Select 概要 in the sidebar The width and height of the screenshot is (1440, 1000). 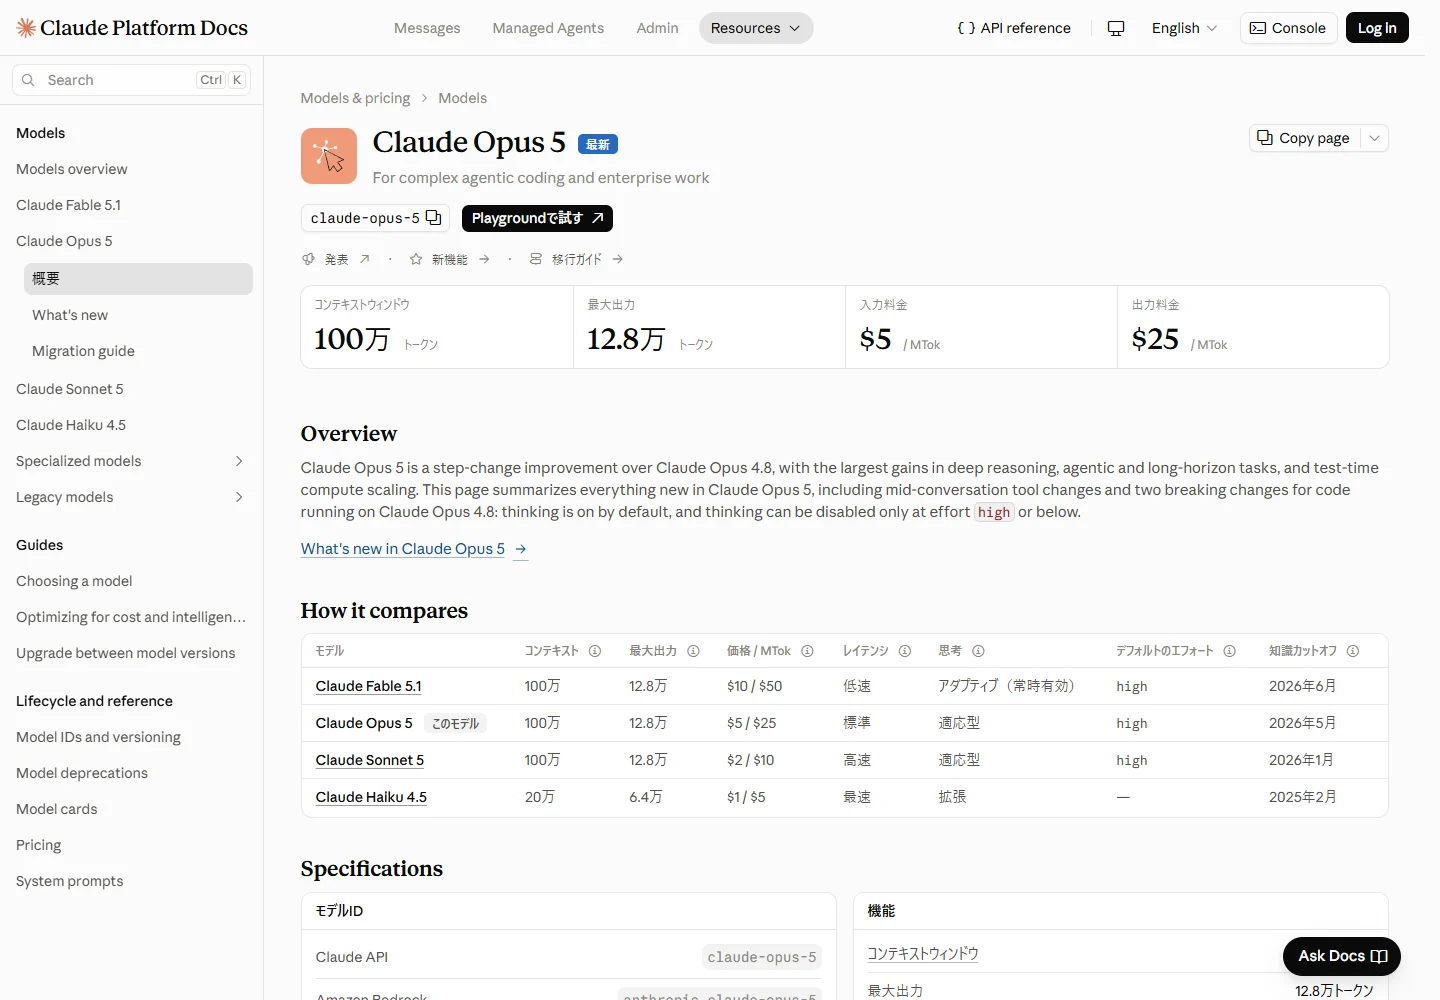(138, 279)
